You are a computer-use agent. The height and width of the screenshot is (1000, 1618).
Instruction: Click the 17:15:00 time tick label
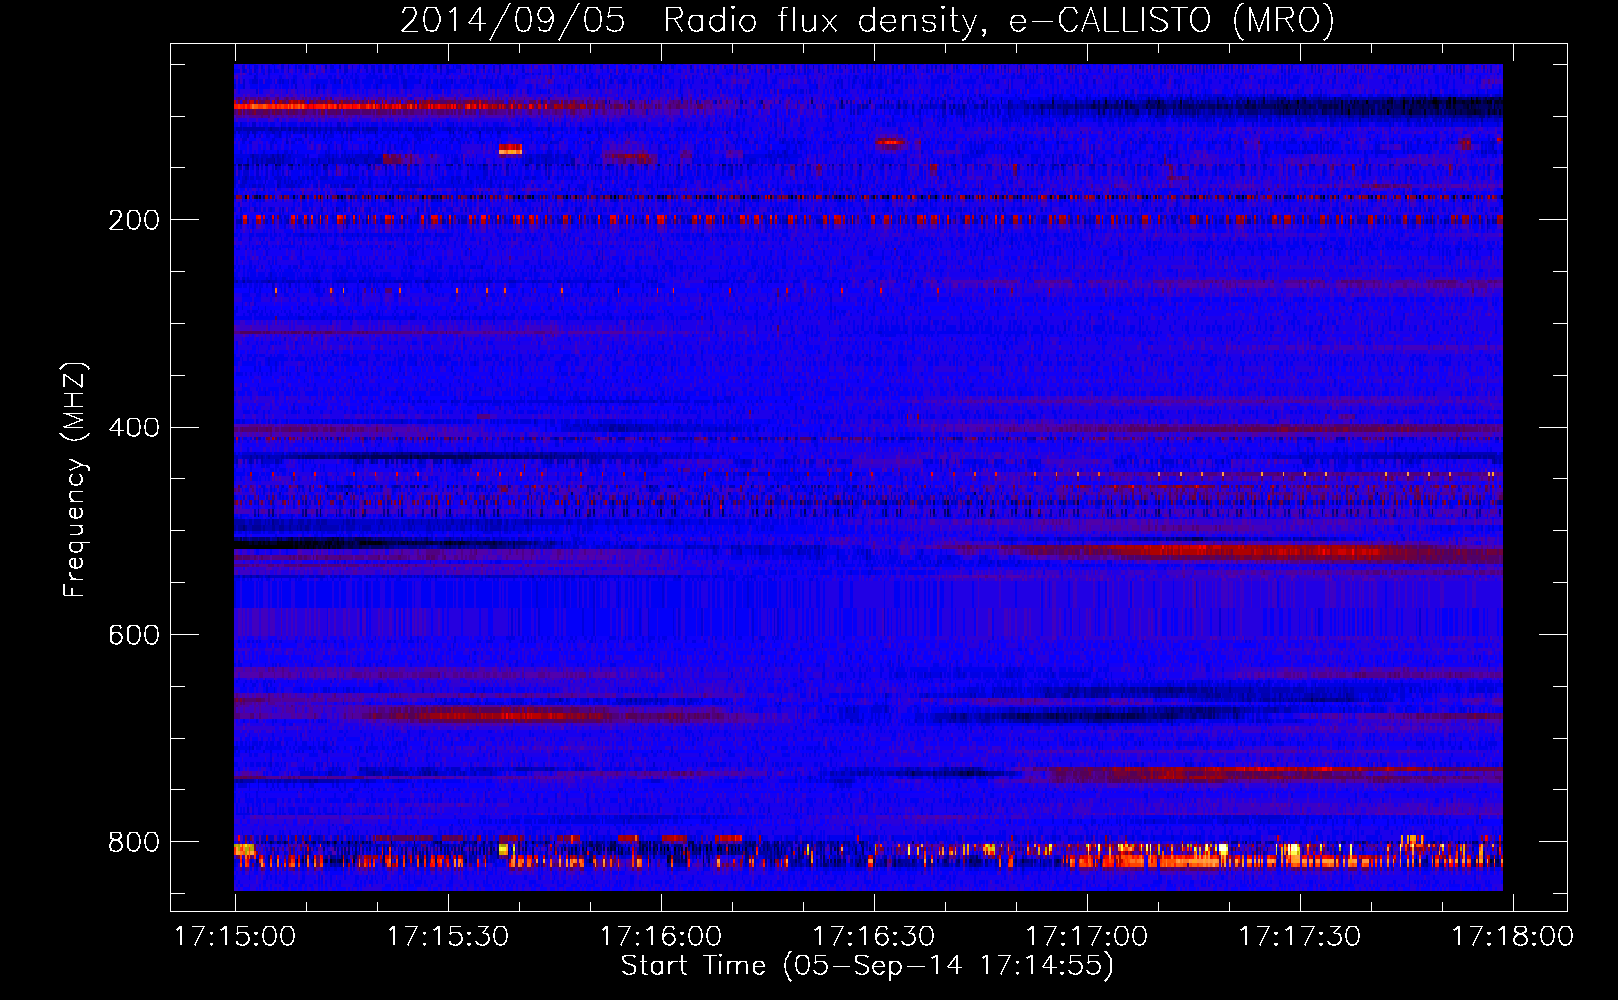coord(235,937)
